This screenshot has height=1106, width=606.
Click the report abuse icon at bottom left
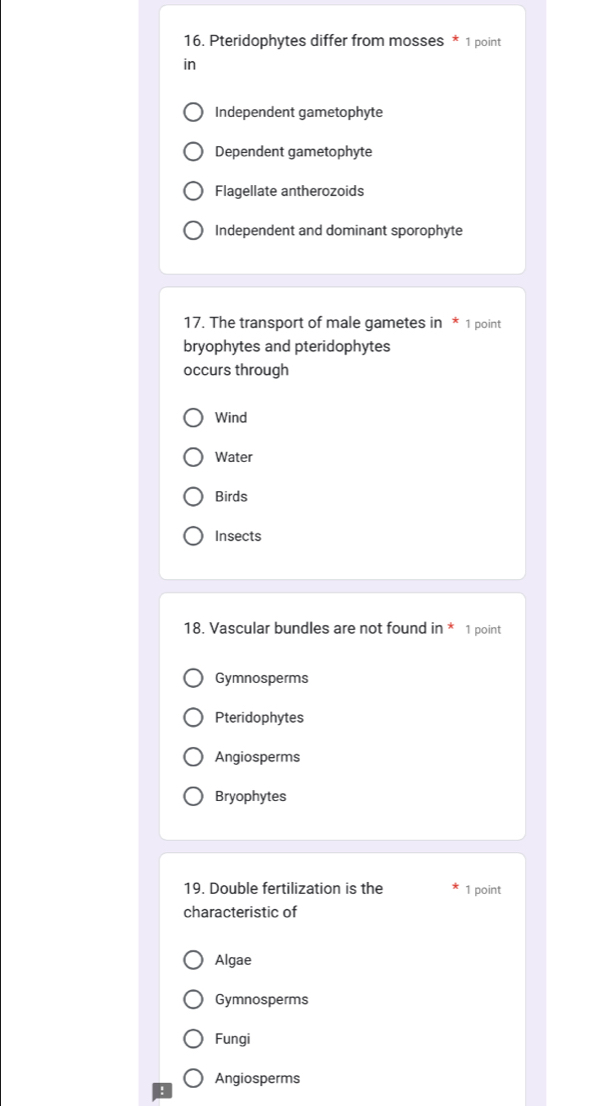point(162,1092)
